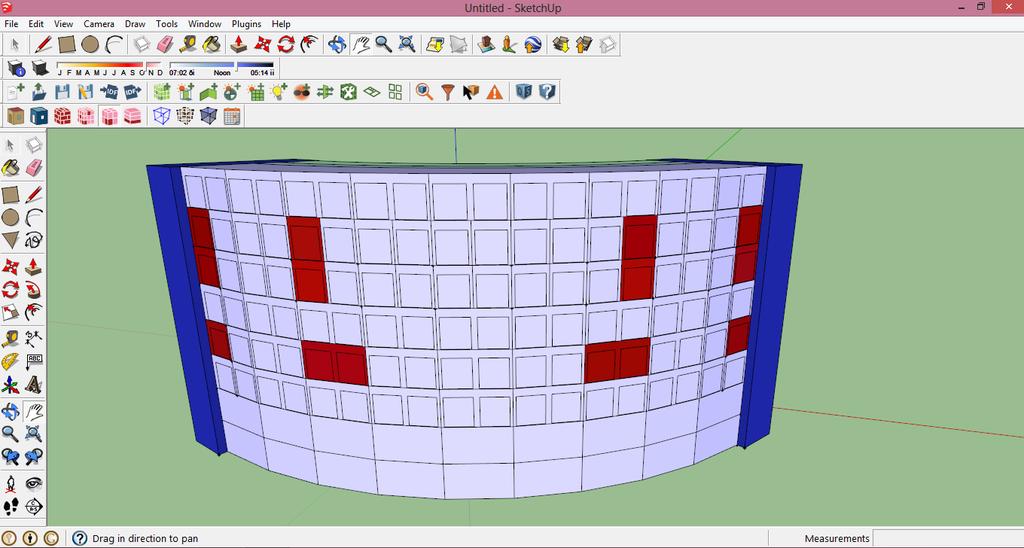Activate the Text label tool
This screenshot has width=1024, height=548.
[34, 361]
